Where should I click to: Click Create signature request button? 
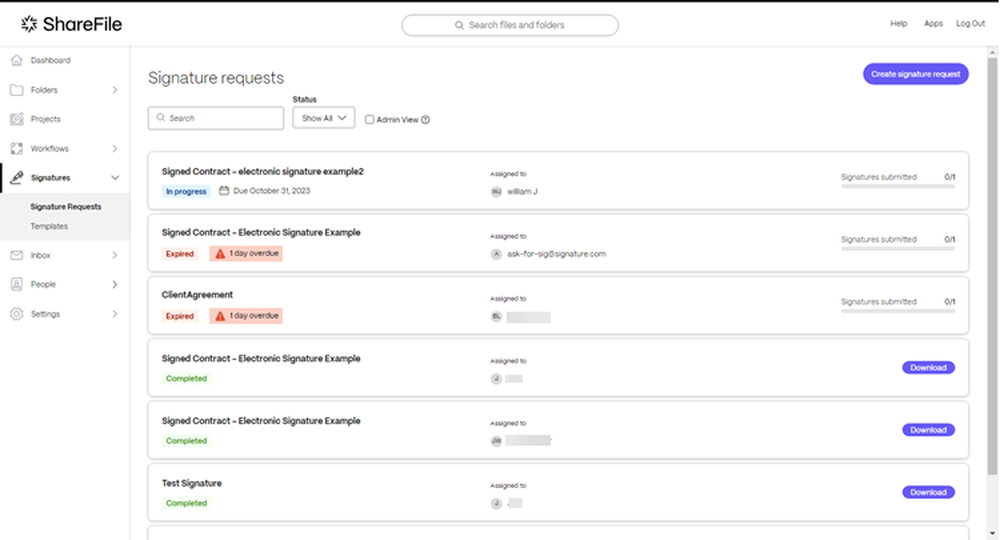915,74
